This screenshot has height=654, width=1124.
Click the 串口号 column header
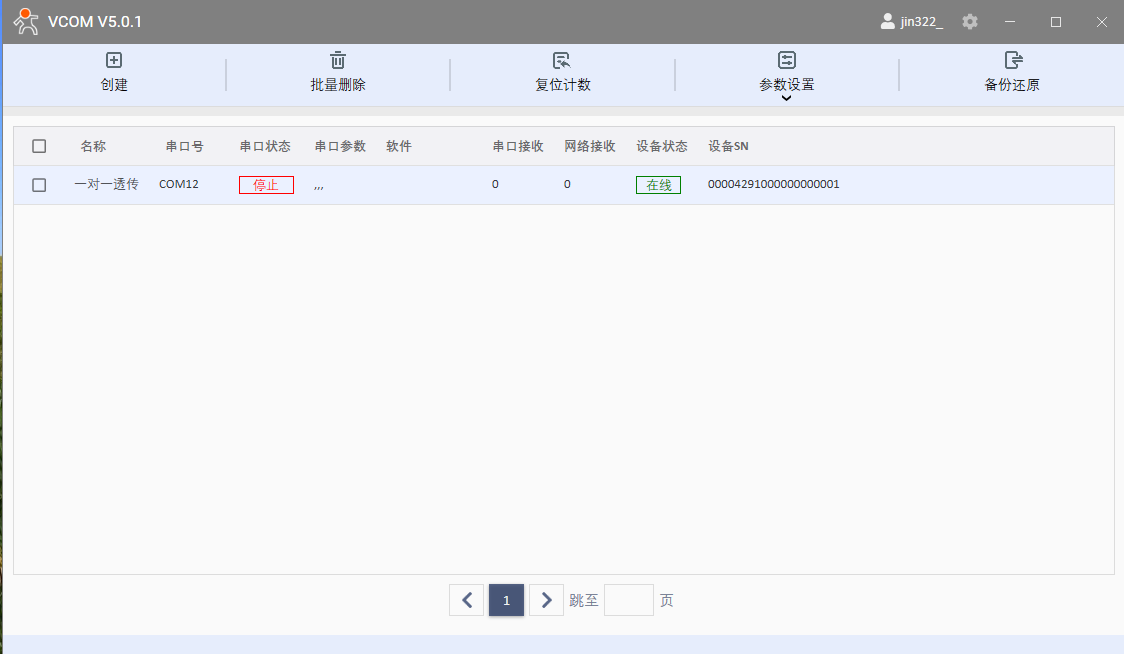184,146
